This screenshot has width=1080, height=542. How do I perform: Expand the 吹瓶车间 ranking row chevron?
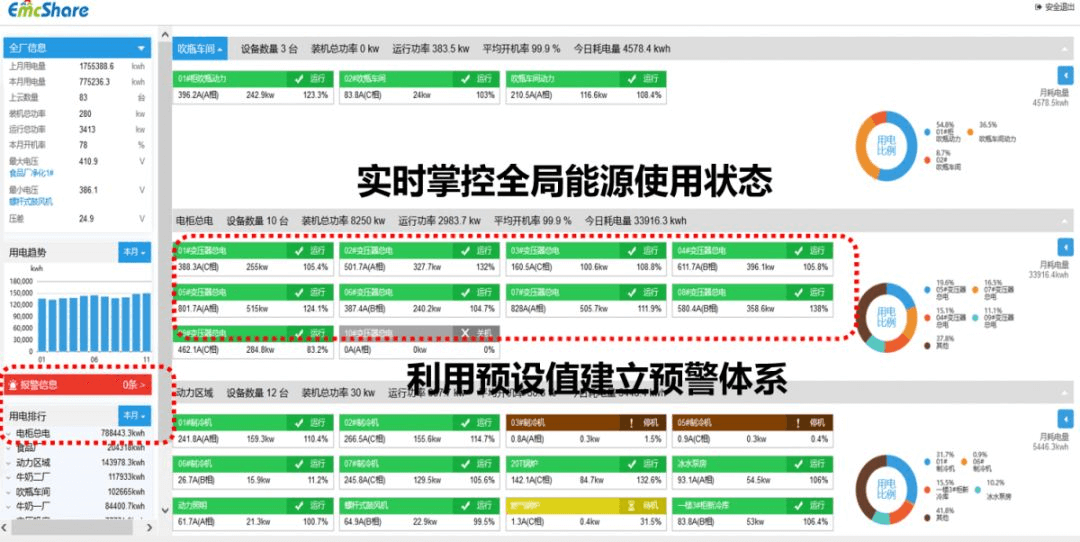coord(9,492)
